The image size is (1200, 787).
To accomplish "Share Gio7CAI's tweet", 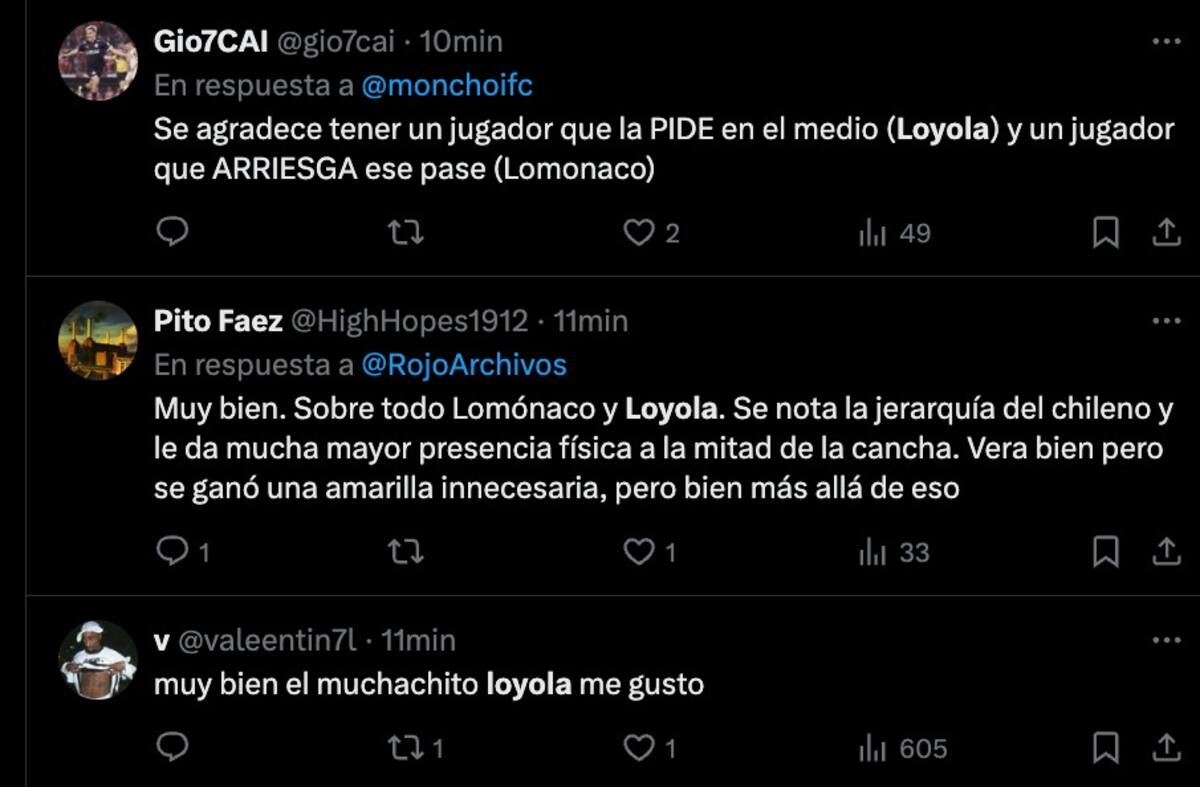I will (x=1165, y=233).
